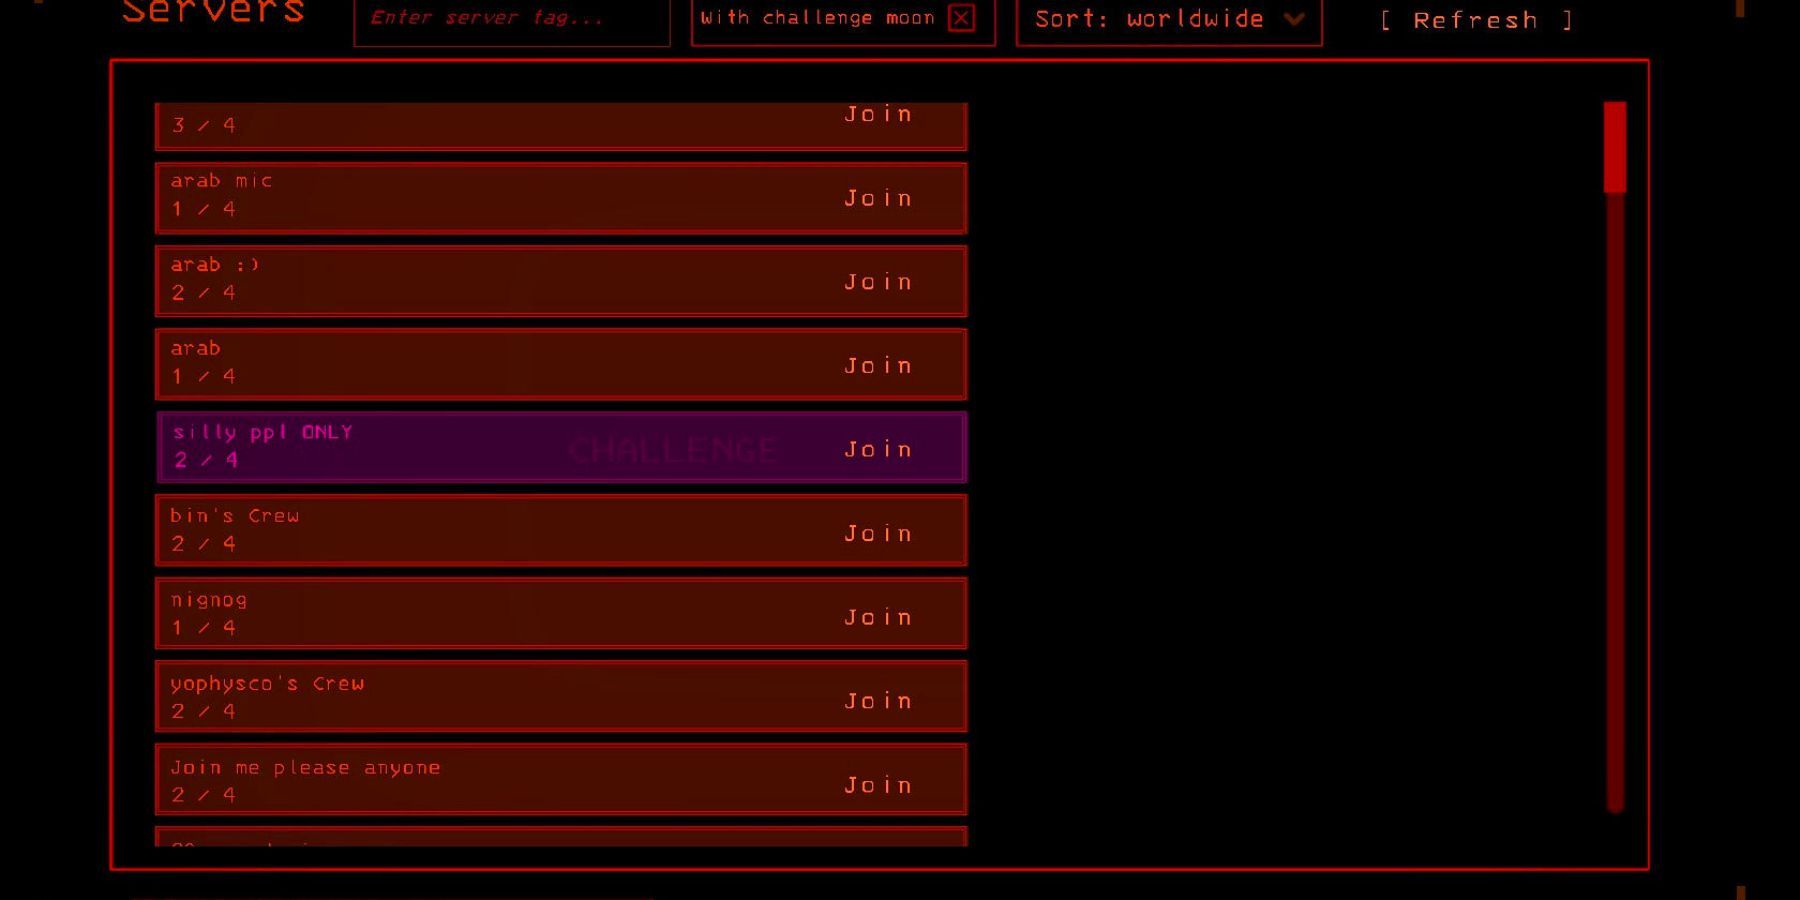Screen dimensions: 1800x900
Task: Join "bin's Crew" server
Action: (877, 533)
